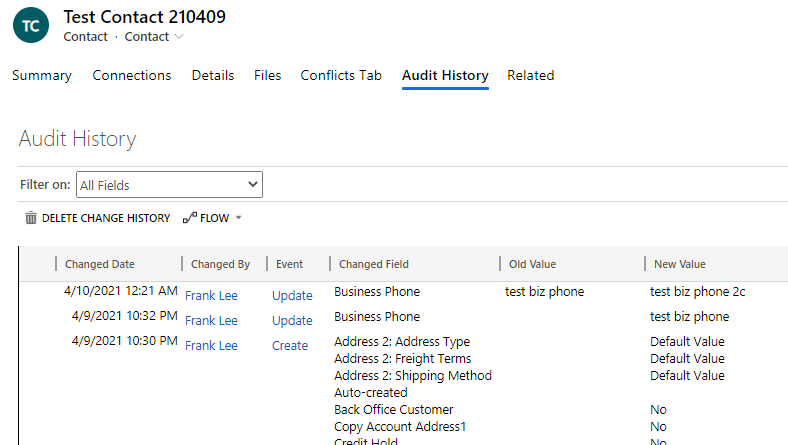This screenshot has width=788, height=445.
Task: Expand the Flow dropdown arrow
Action: [239, 218]
